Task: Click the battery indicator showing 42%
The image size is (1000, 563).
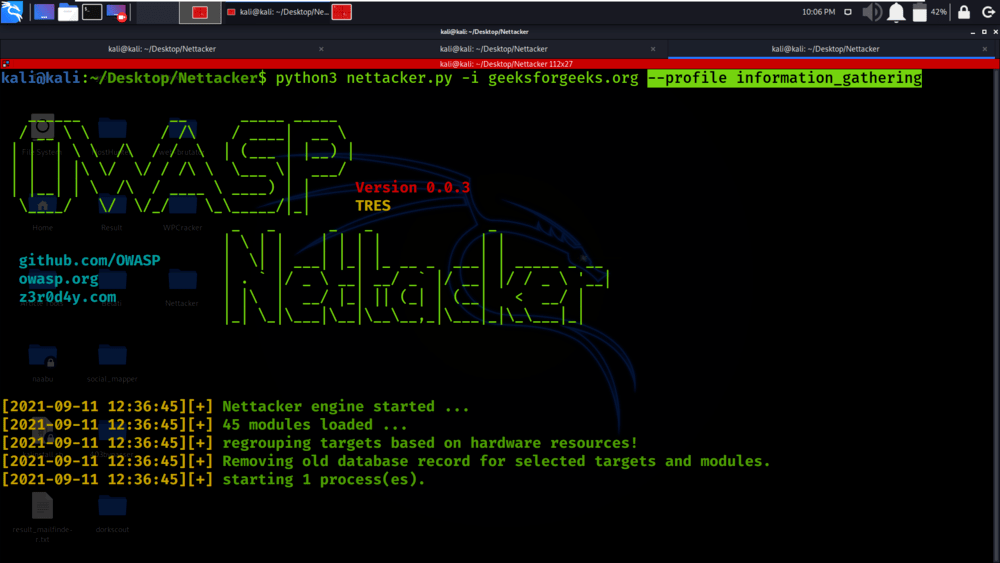Action: 929,12
